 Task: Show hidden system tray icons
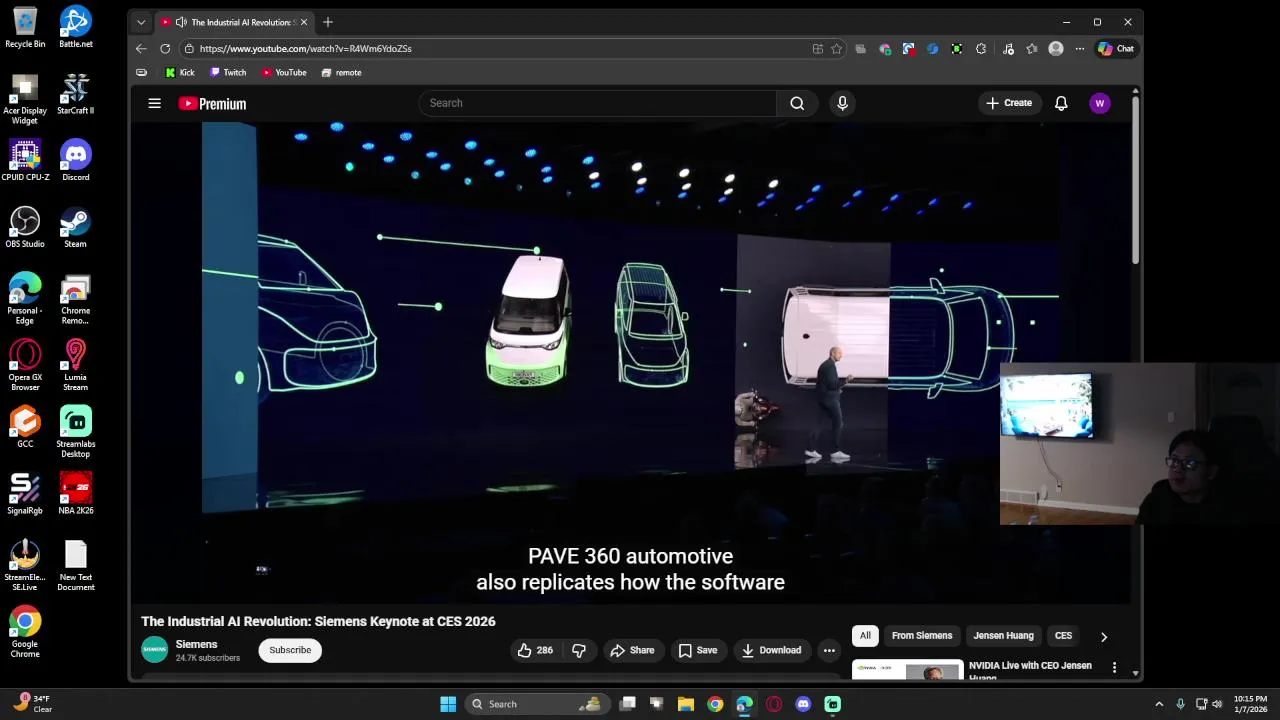click(1159, 704)
